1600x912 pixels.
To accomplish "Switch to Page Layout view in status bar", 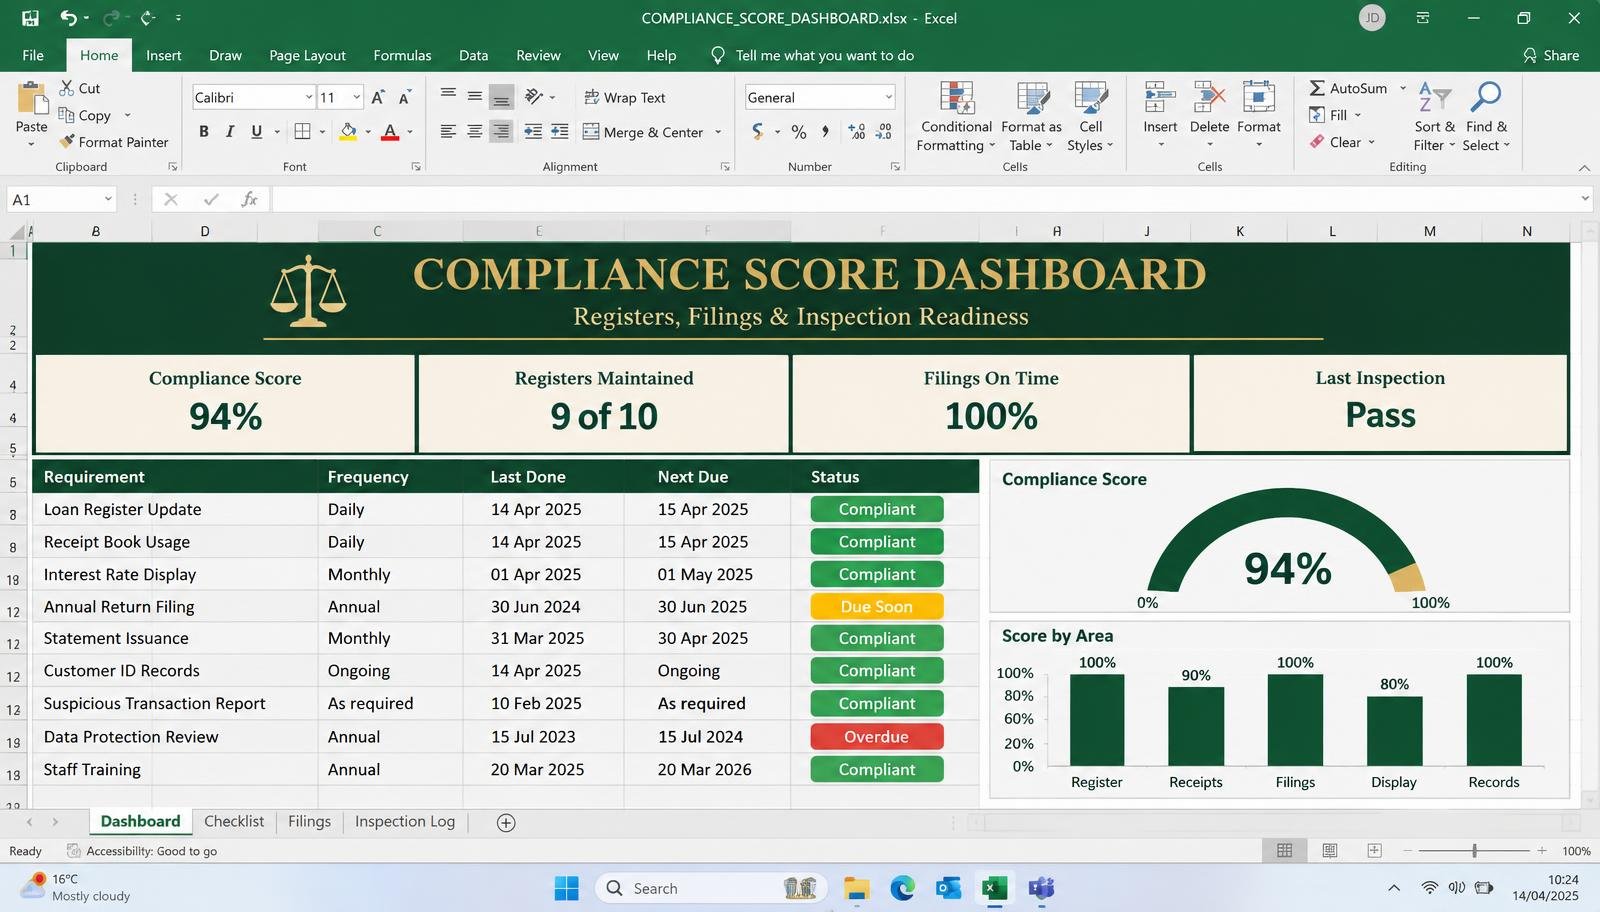I will (1330, 851).
